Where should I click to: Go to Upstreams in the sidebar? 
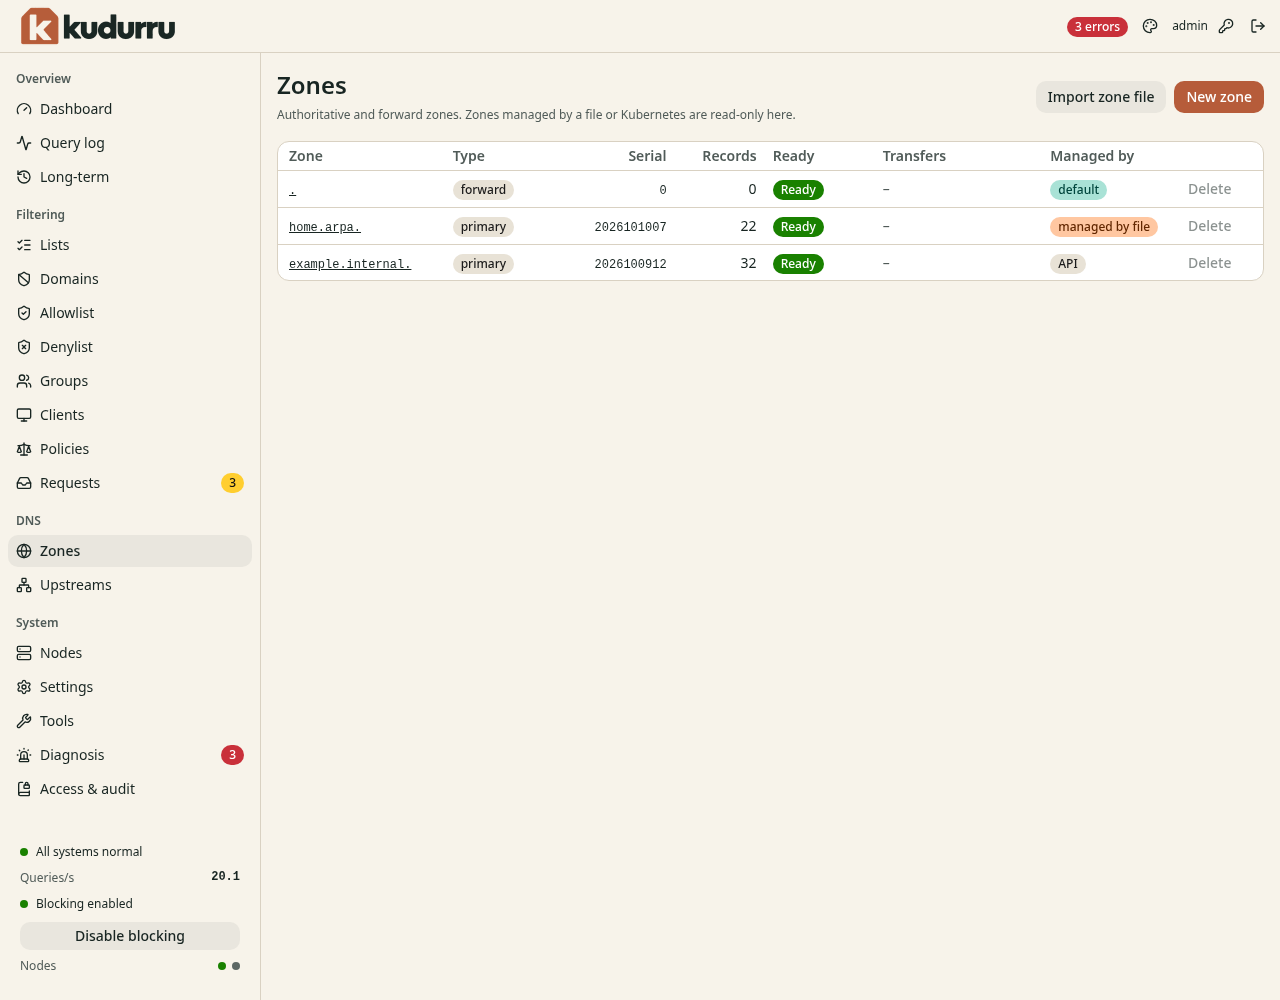(x=130, y=585)
